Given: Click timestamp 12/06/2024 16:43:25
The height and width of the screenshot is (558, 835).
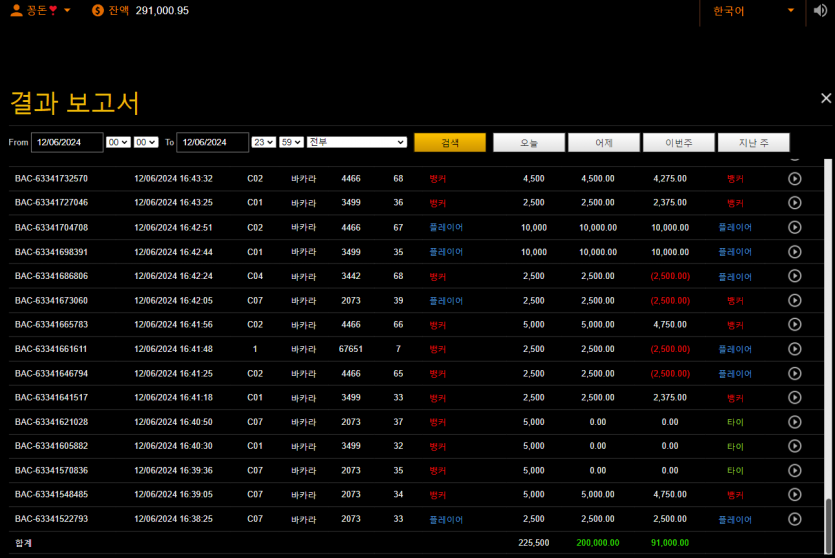Looking at the screenshot, I should (173, 202).
